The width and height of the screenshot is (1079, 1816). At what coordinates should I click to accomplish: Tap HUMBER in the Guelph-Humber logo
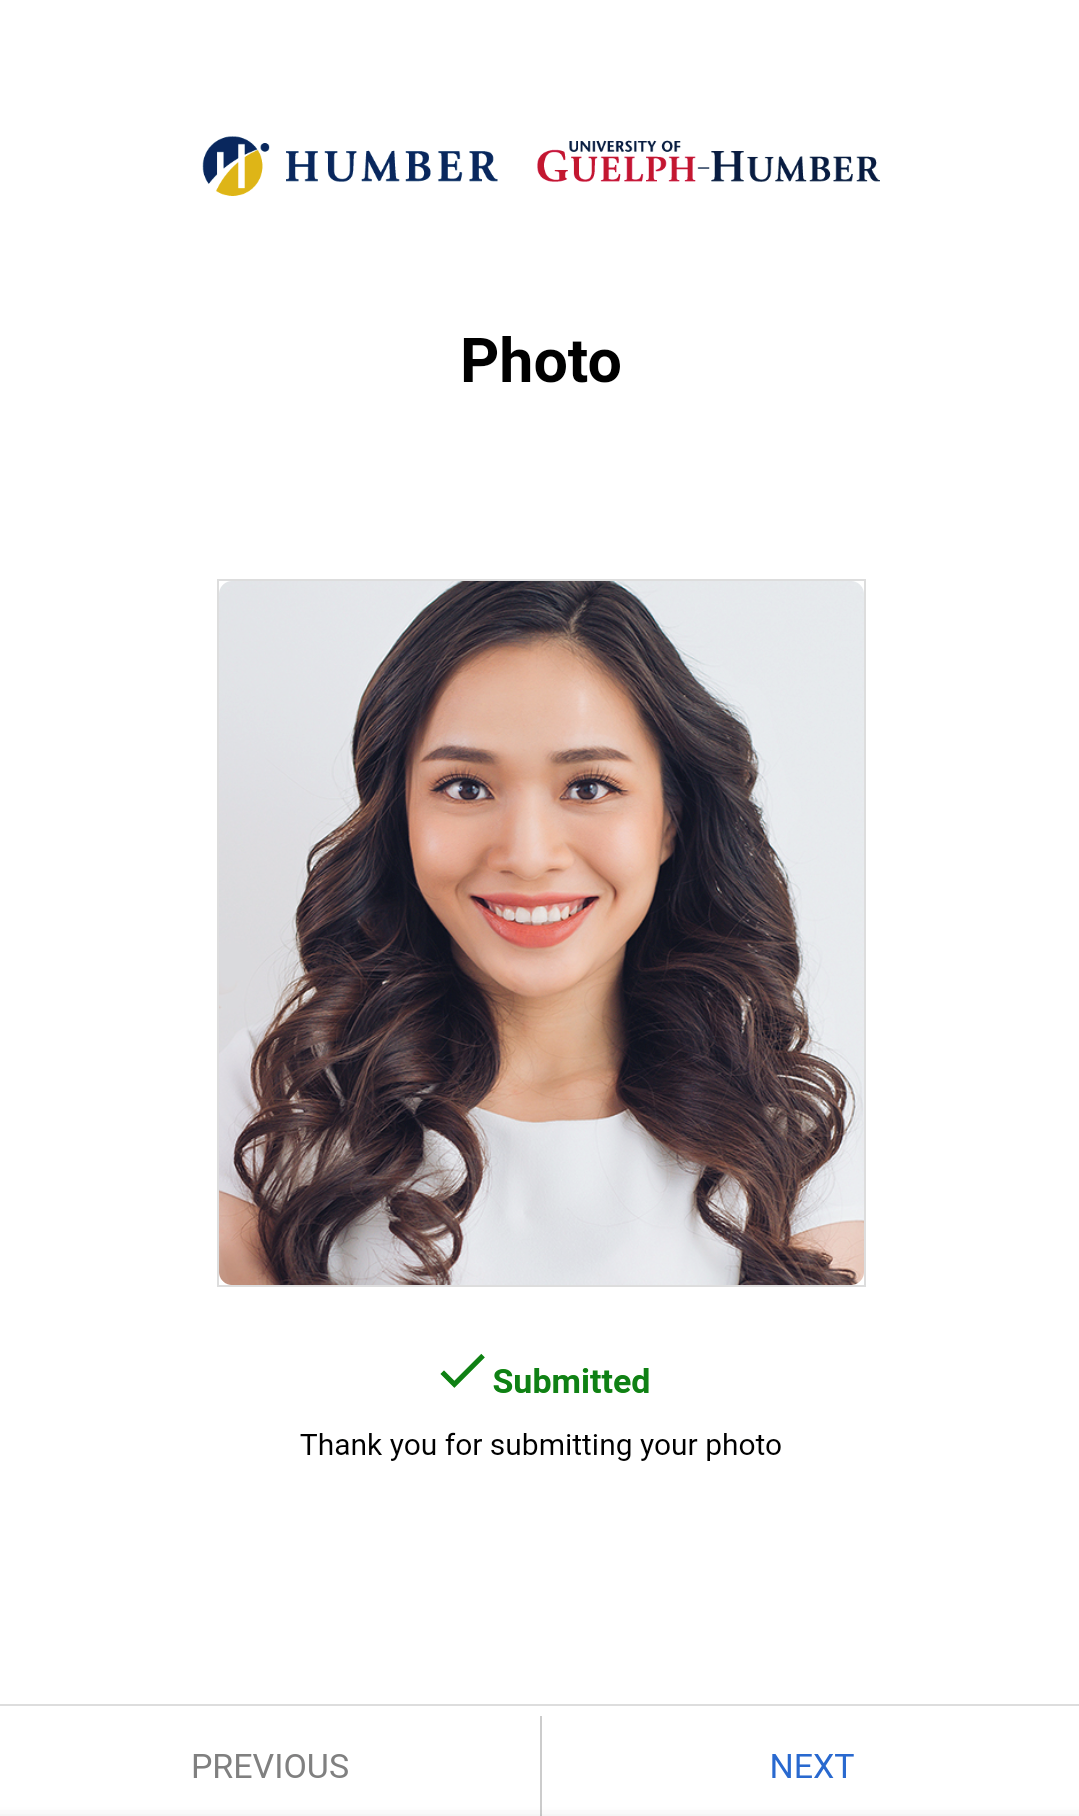pos(796,168)
